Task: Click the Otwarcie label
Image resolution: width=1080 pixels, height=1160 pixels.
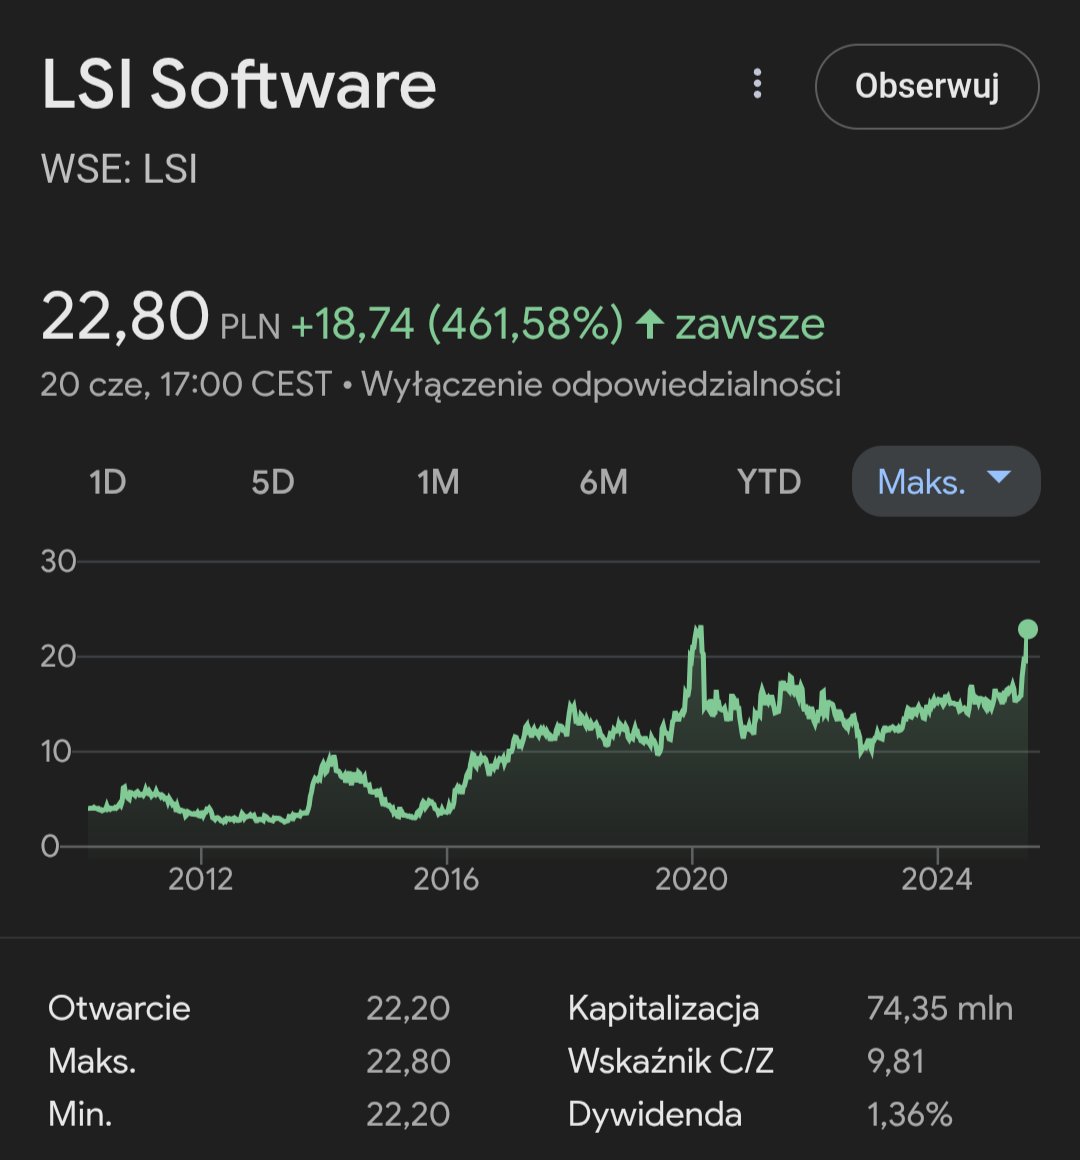Action: pos(119,1008)
